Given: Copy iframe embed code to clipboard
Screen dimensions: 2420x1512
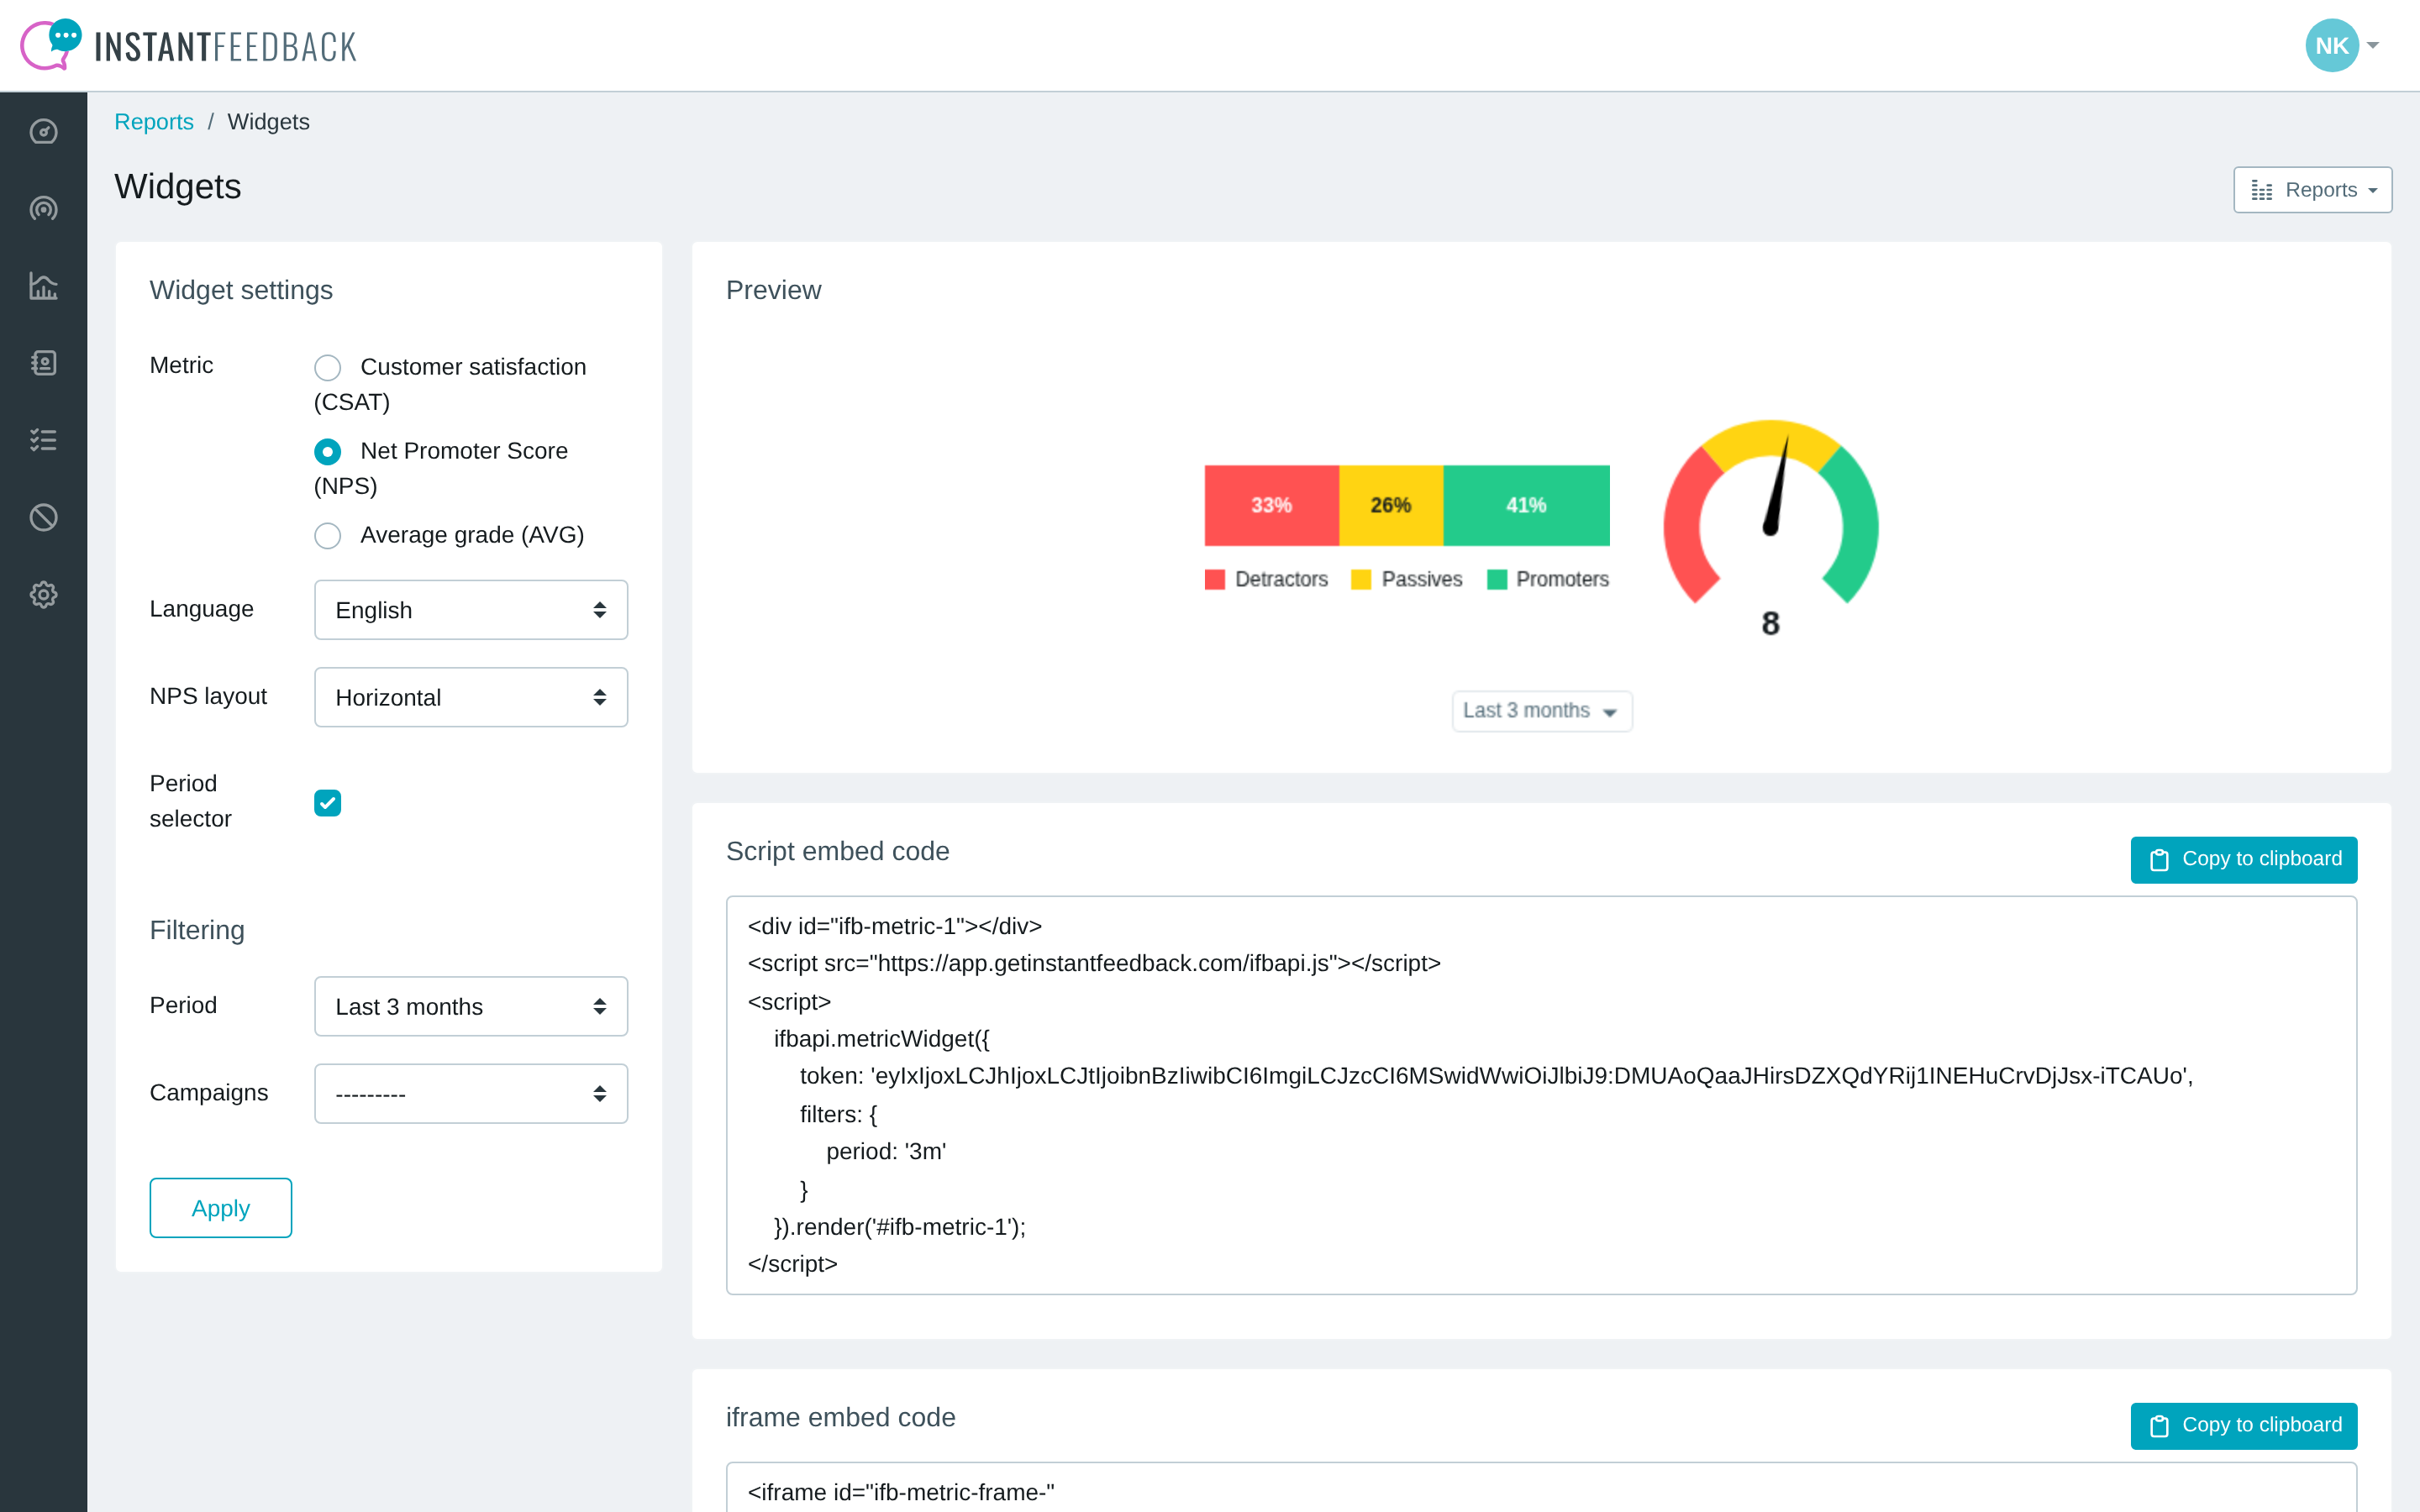Looking at the screenshot, I should pos(2243,1425).
